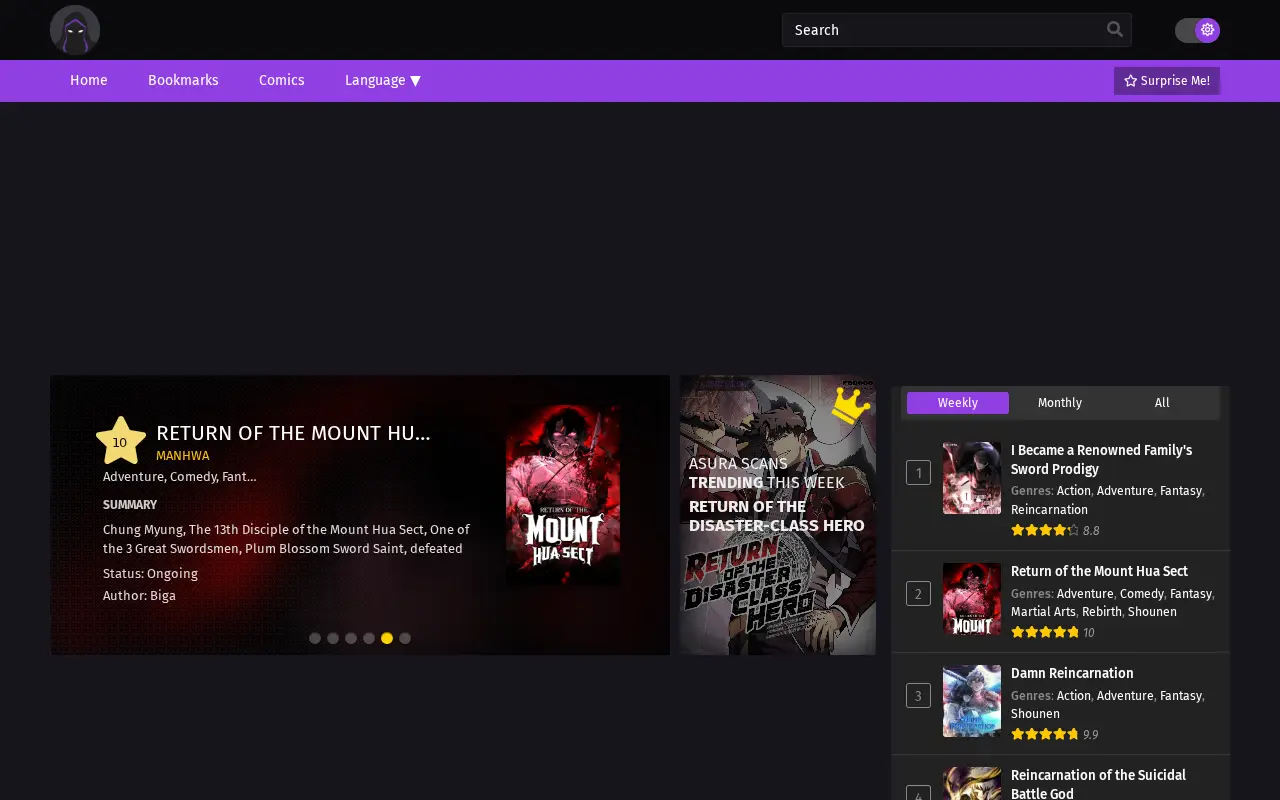Click the Reincarnation genre link
This screenshot has height=800, width=1280.
click(1049, 510)
